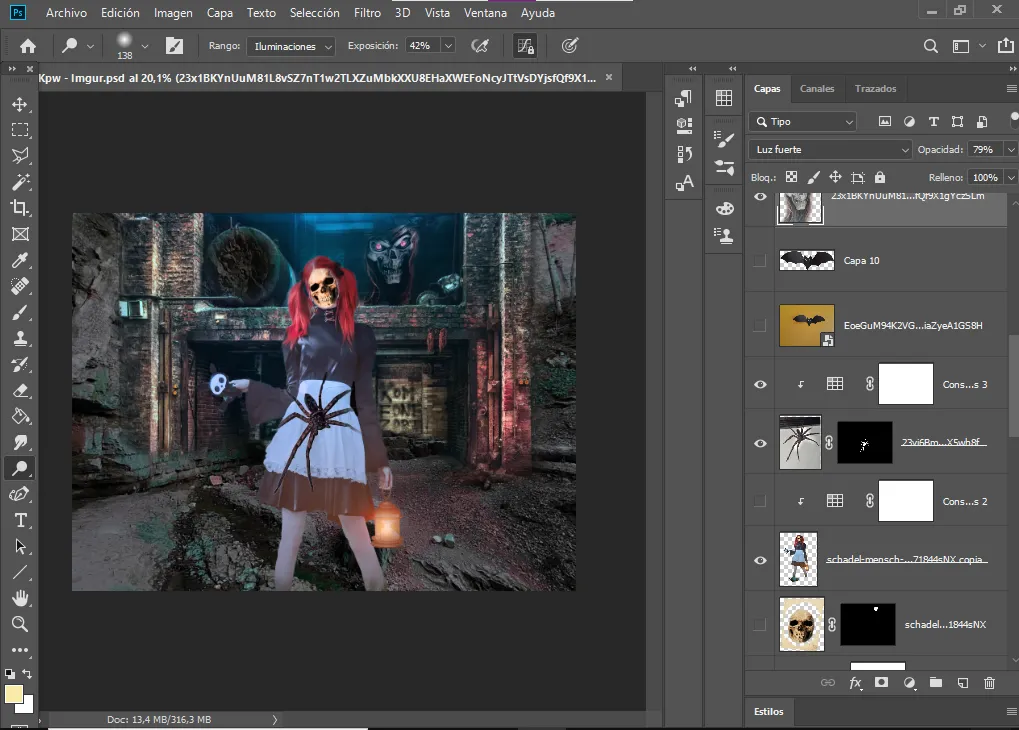
Task: Show the Cons...s 2 adjustment layer
Action: click(x=759, y=501)
